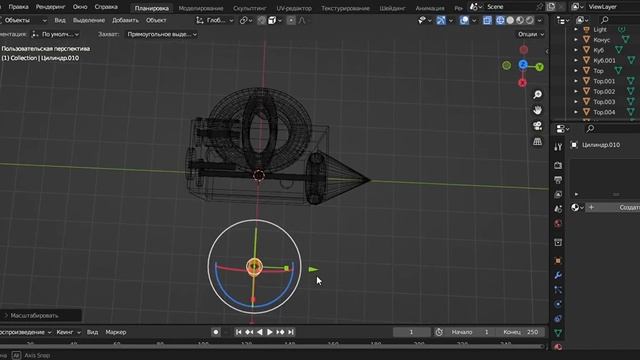Open the View Layer properties tab
640x360 pixels.
pos(558,194)
